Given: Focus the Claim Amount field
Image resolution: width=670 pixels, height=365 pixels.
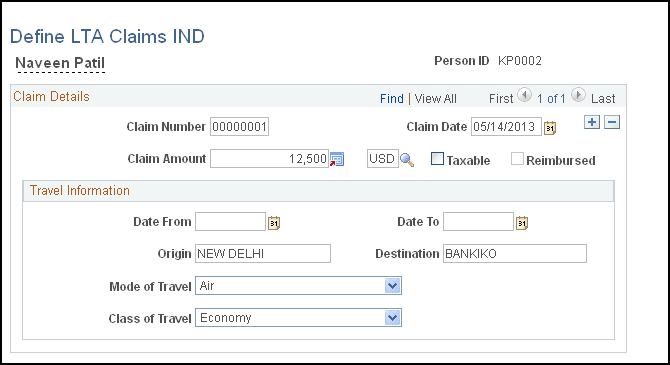Looking at the screenshot, I should pos(269,159).
